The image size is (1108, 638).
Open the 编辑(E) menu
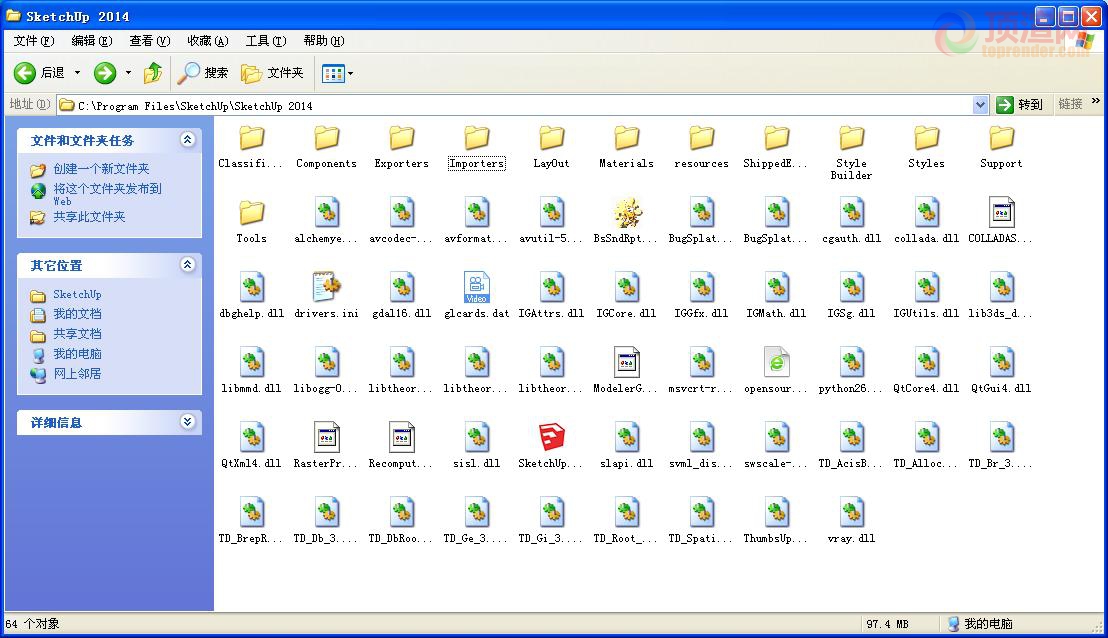pyautogui.click(x=92, y=41)
